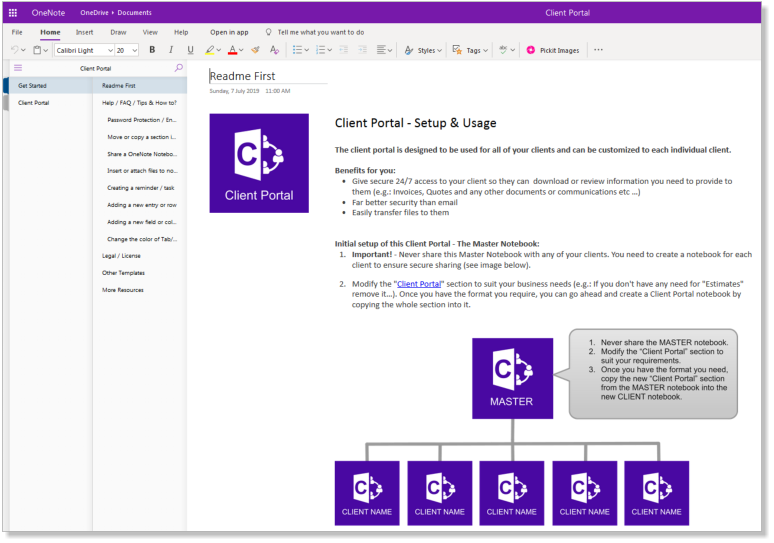Switch to the Home tab
Screen dimensions: 774x543
pos(50,32)
